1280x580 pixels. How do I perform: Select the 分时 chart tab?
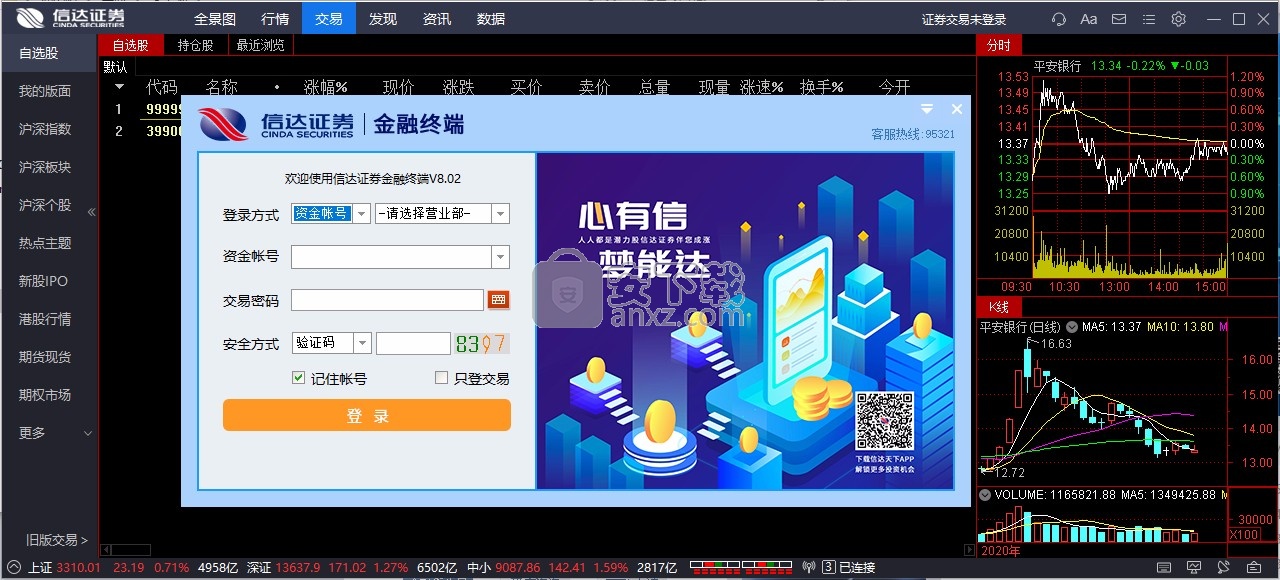point(999,45)
